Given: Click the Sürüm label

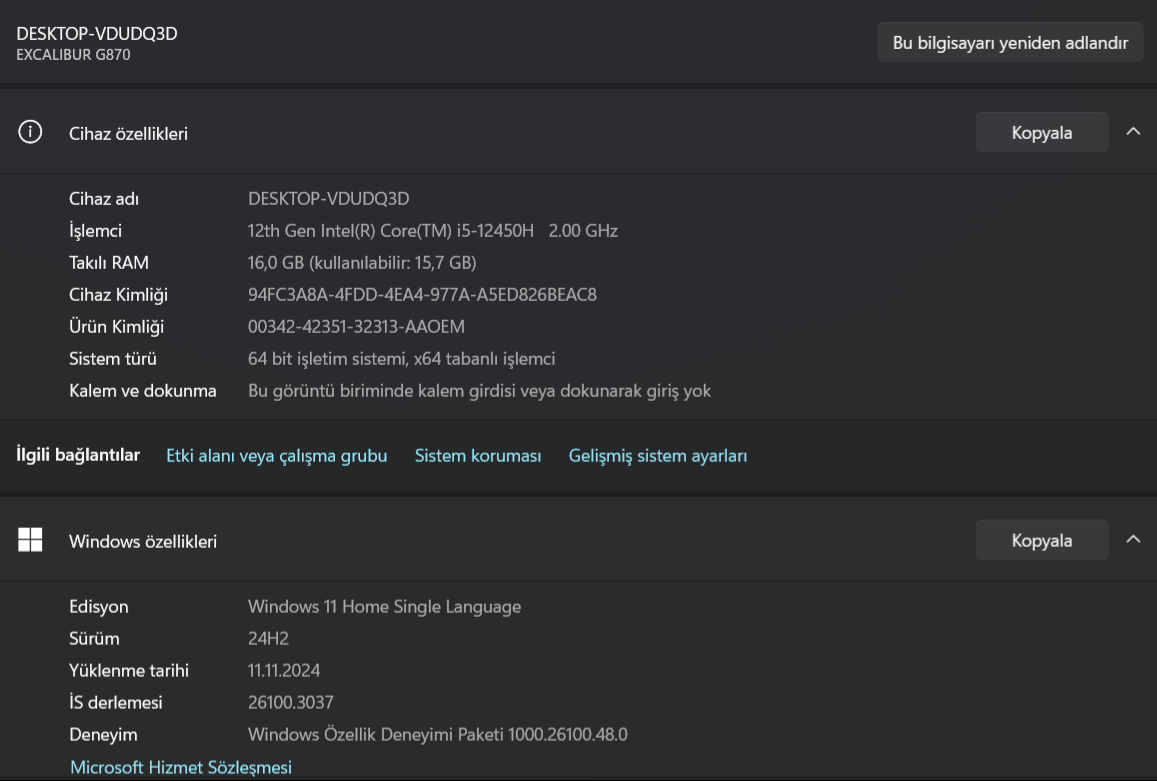Looking at the screenshot, I should (x=94, y=638).
